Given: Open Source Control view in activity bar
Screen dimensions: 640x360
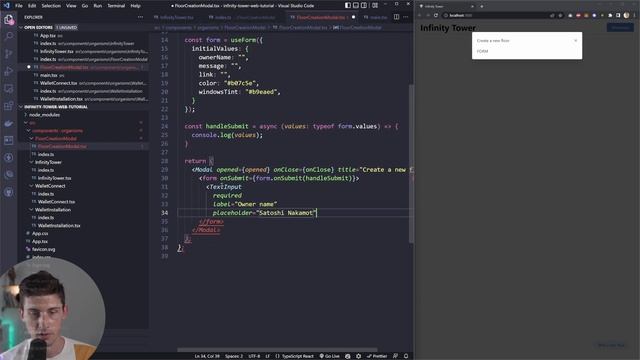Looking at the screenshot, I should (9, 54).
